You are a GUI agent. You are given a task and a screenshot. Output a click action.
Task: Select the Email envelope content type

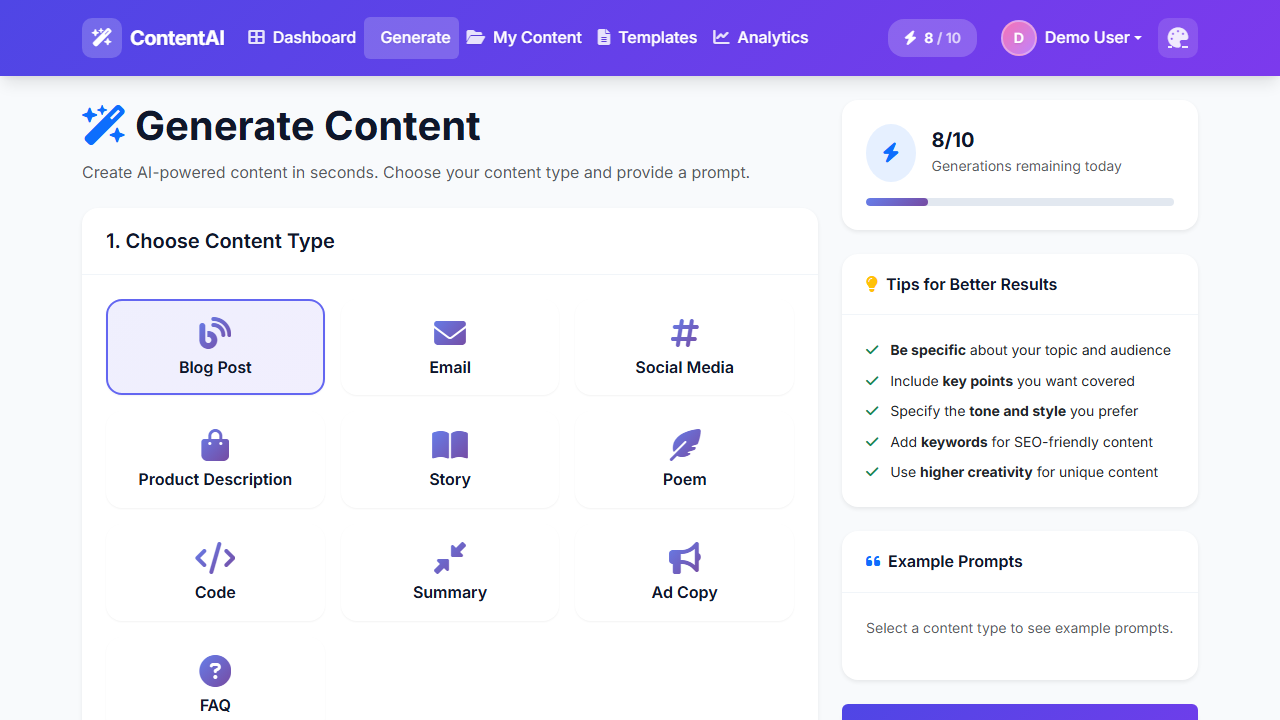click(x=450, y=347)
